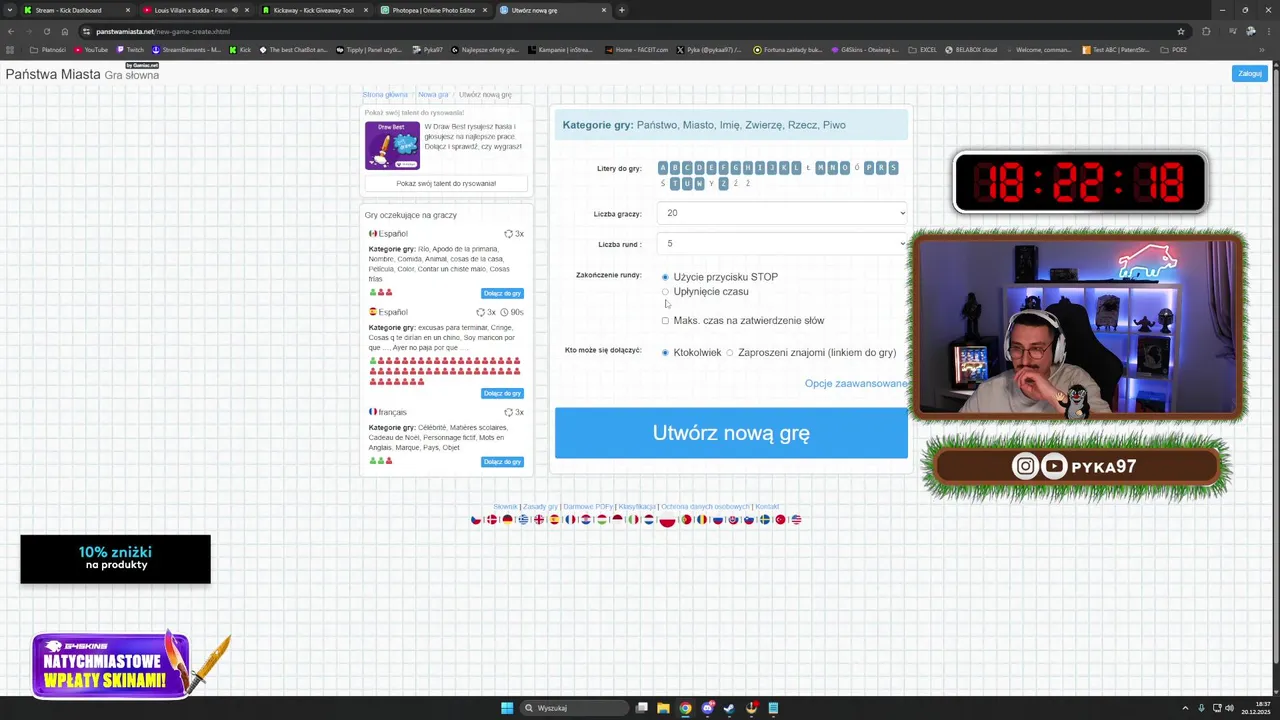This screenshot has width=1280, height=720.
Task: Select the Turkish flag language icon
Action: point(780,519)
